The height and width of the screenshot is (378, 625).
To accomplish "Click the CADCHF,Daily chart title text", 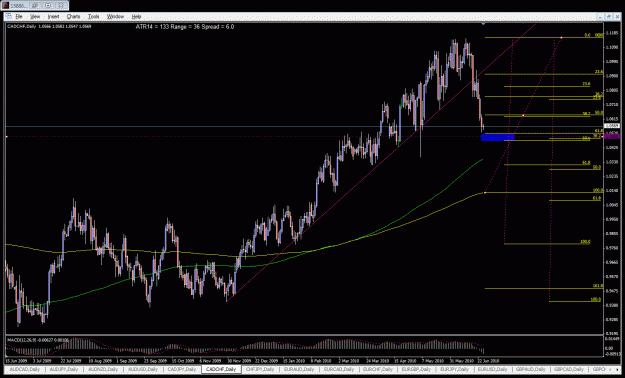I will pos(22,27).
